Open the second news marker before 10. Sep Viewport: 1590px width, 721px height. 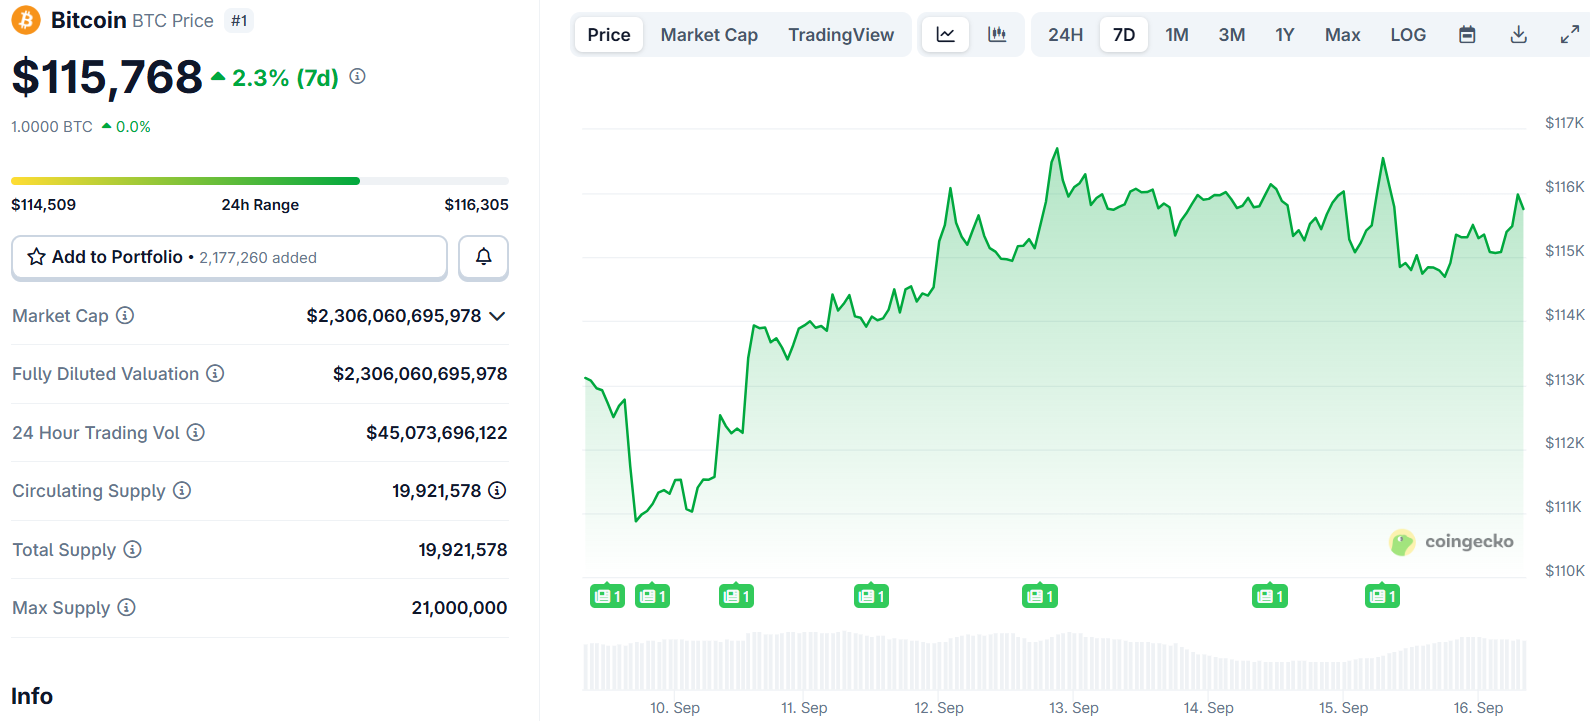tap(652, 597)
